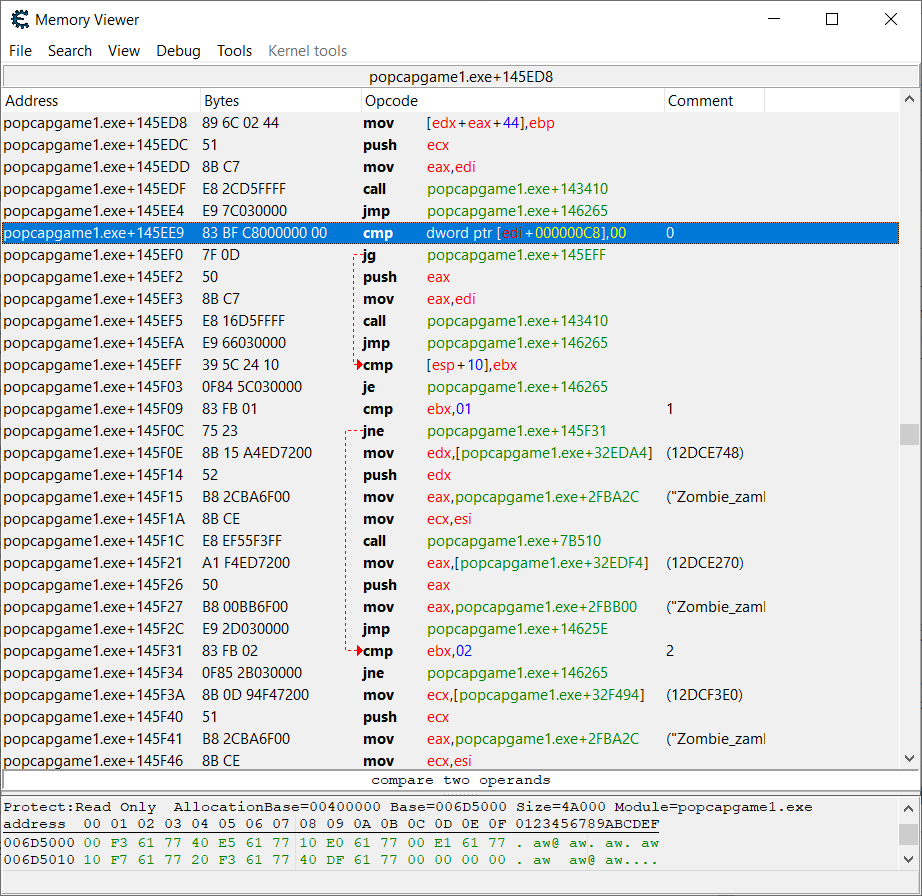
Task: Click the Address column header
Action: 101,101
